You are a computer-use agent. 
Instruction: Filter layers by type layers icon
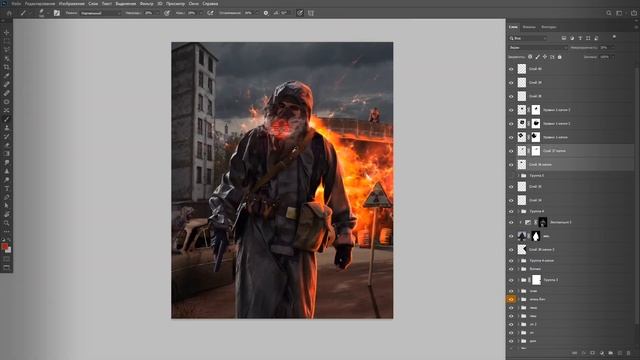[x=580, y=38]
